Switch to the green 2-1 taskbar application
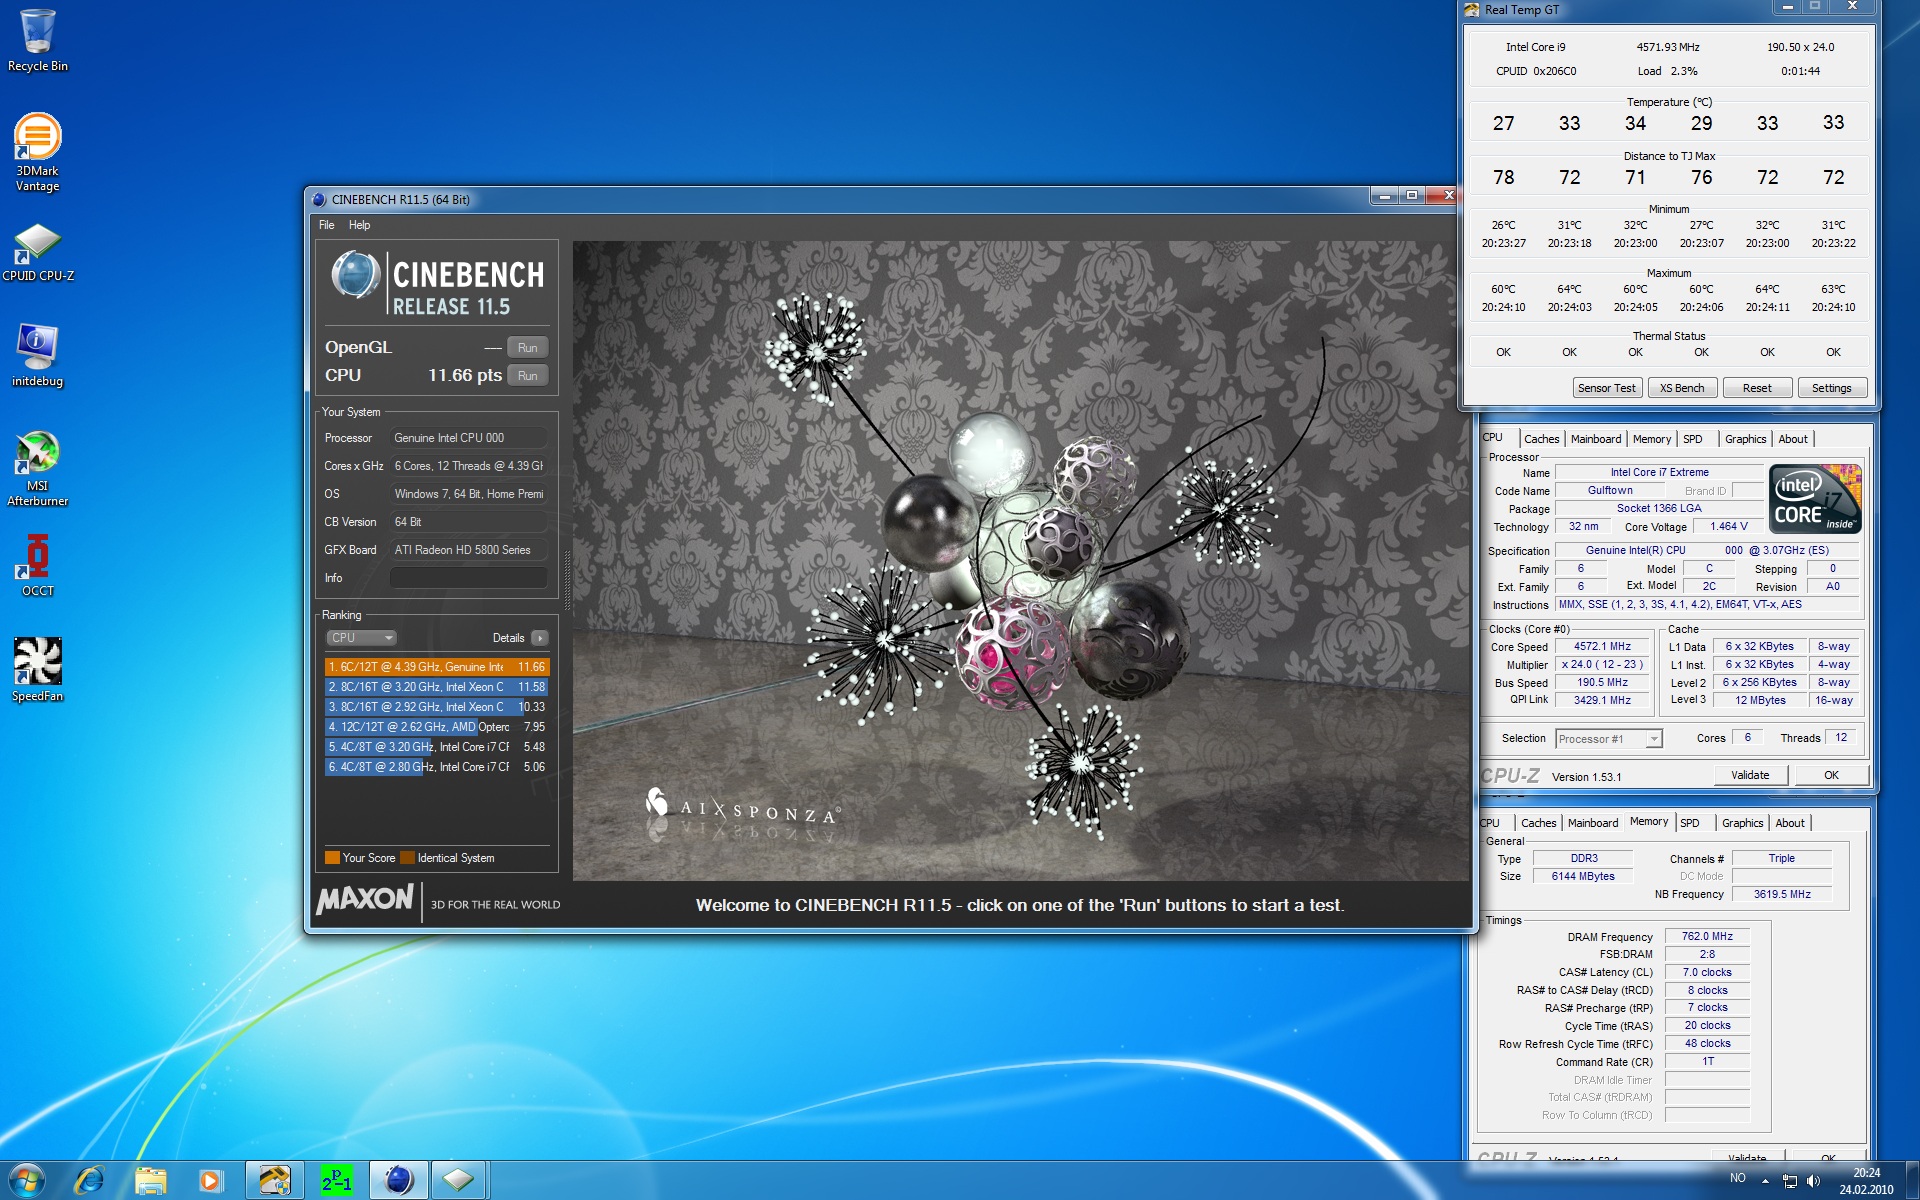The image size is (1920, 1200). coord(336,1180)
